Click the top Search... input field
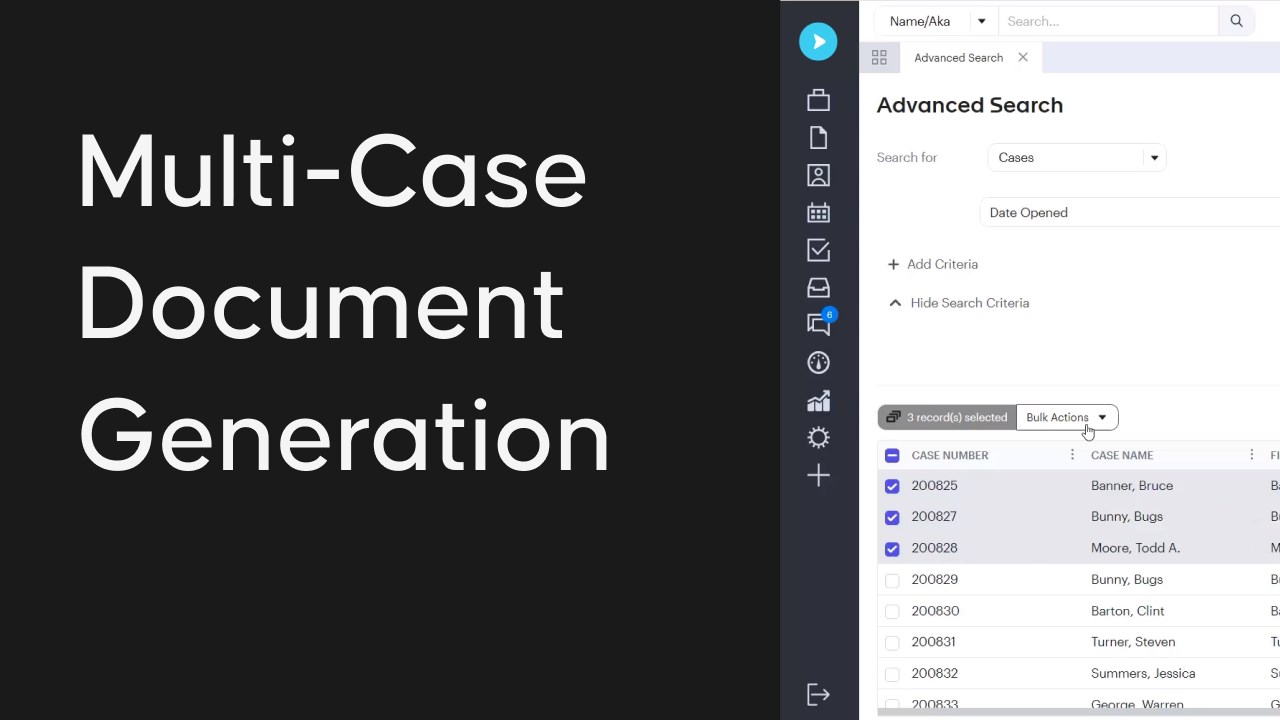Image resolution: width=1280 pixels, height=720 pixels. click(x=1108, y=21)
